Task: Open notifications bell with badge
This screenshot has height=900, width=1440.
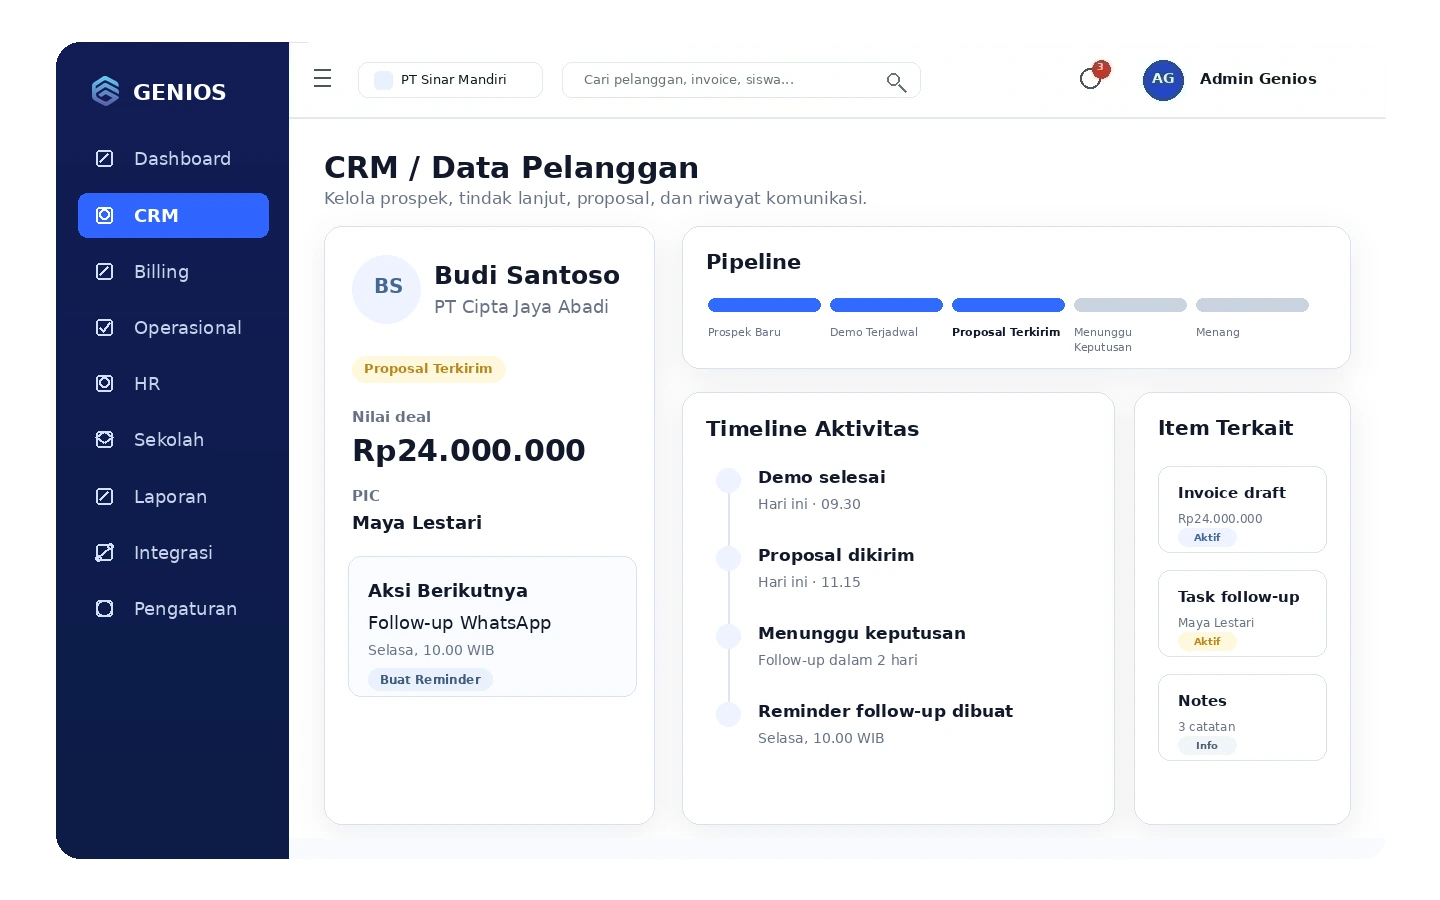Action: 1094,76
